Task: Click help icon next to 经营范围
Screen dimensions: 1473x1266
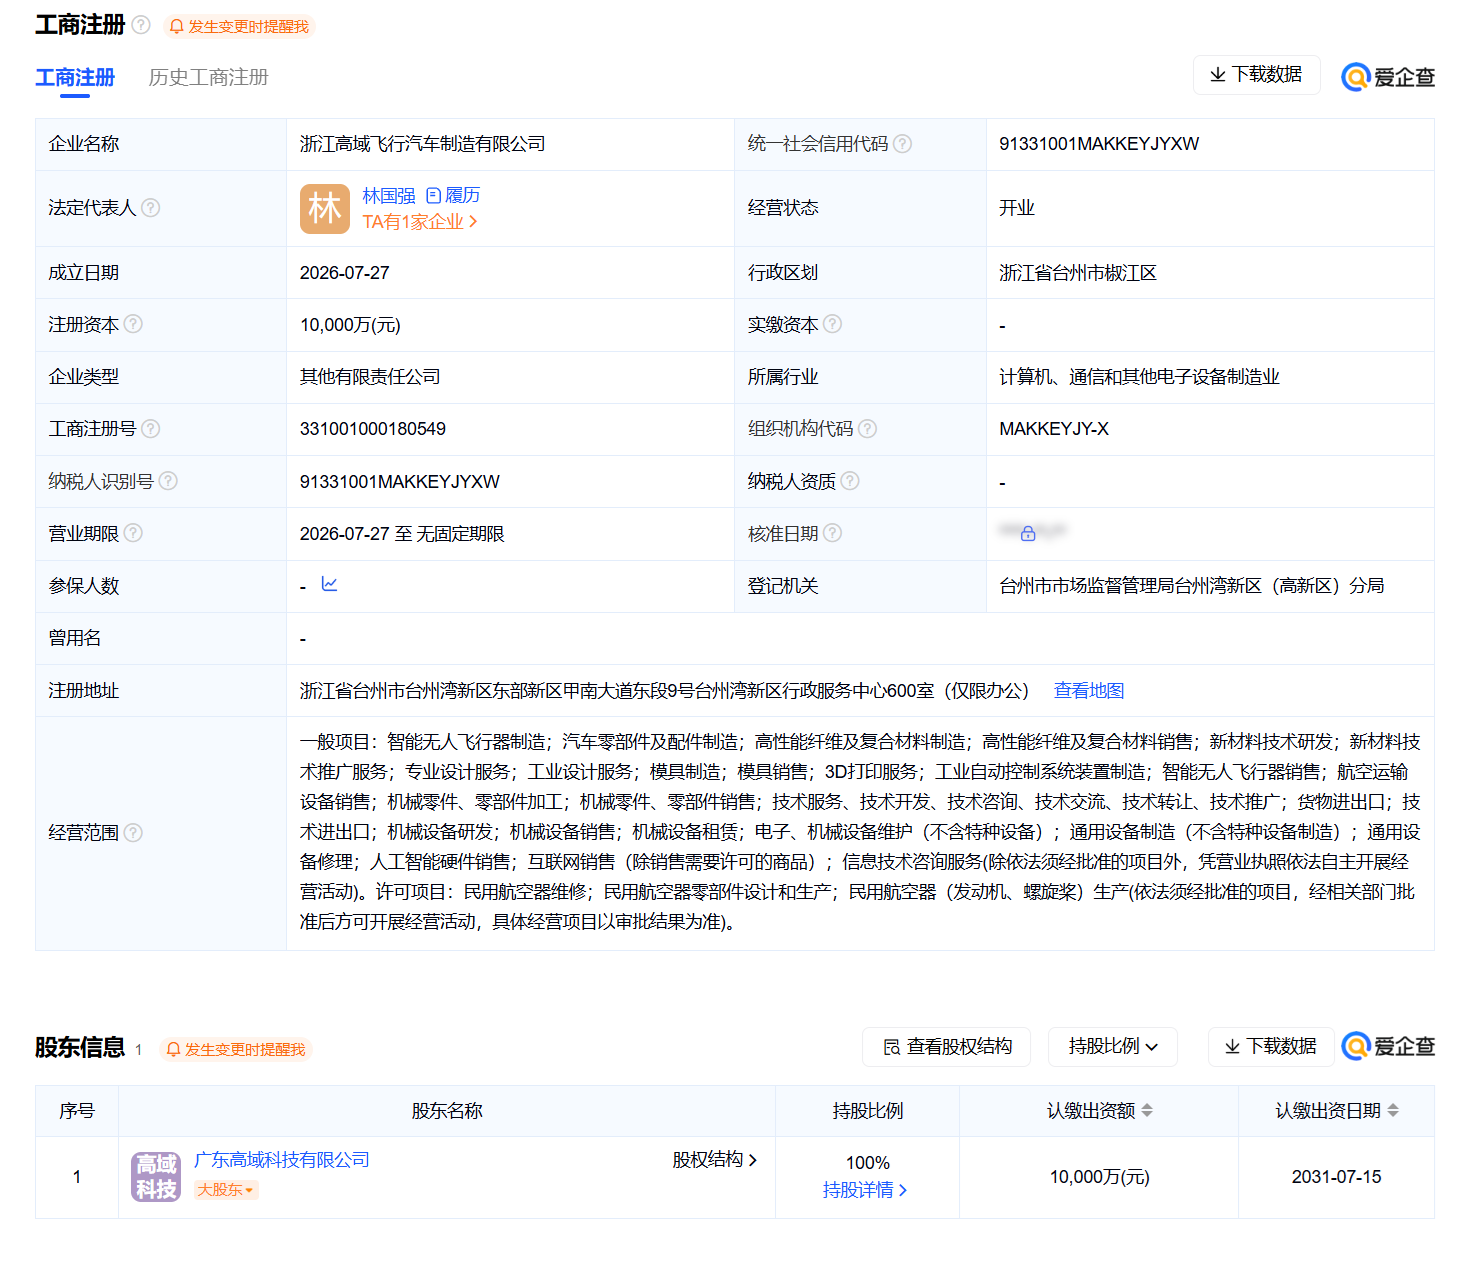Action: (133, 833)
